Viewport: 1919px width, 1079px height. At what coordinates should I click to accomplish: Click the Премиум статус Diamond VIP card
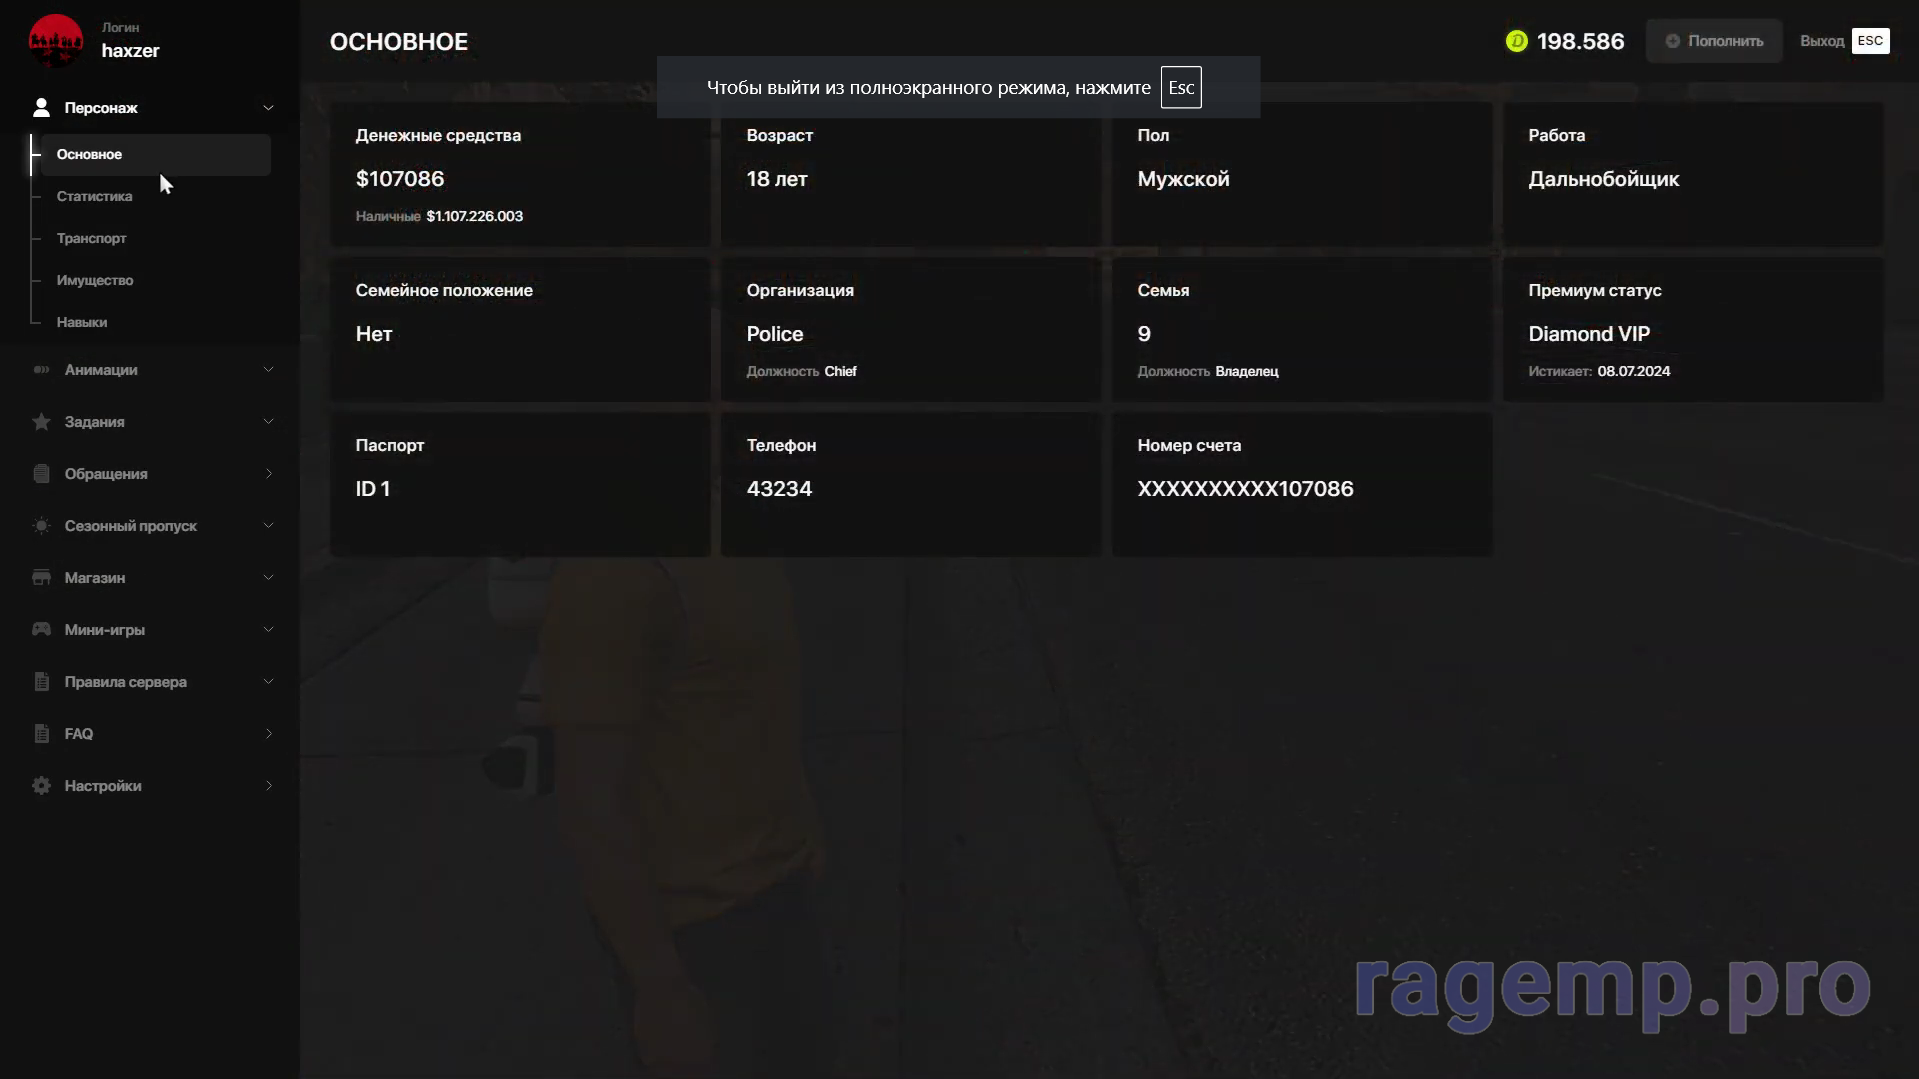(1692, 330)
